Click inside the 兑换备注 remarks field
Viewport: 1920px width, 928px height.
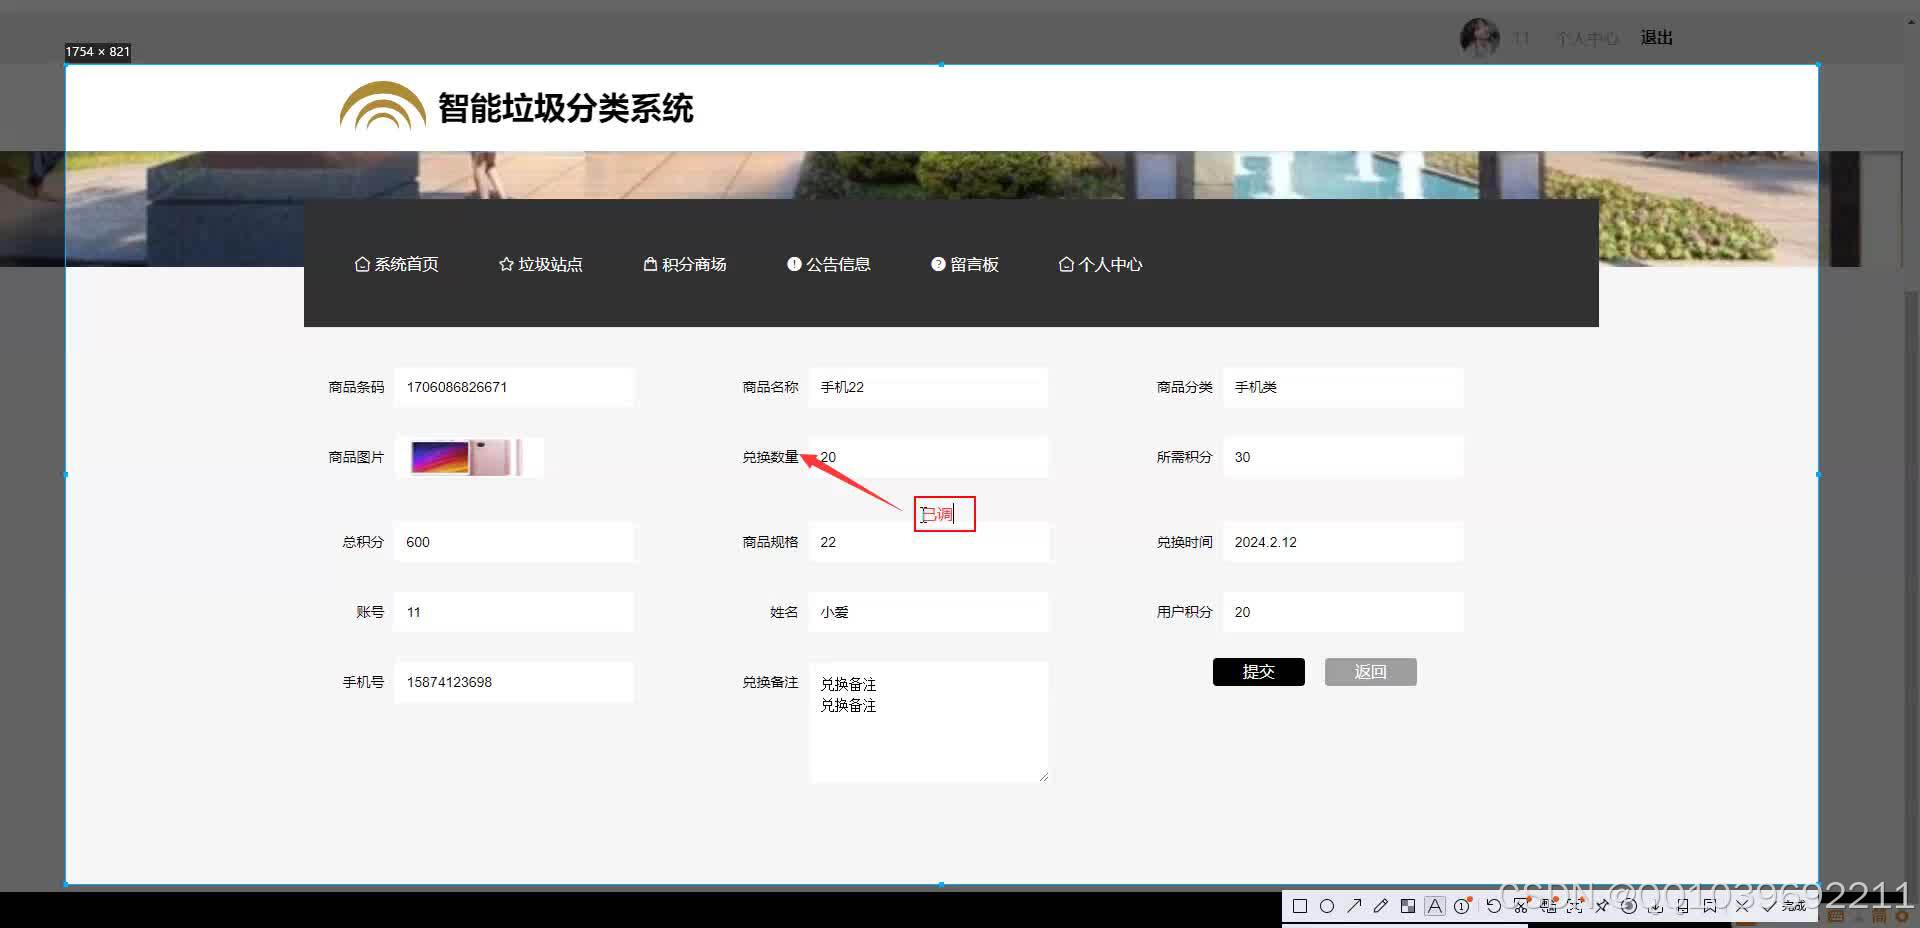click(928, 720)
